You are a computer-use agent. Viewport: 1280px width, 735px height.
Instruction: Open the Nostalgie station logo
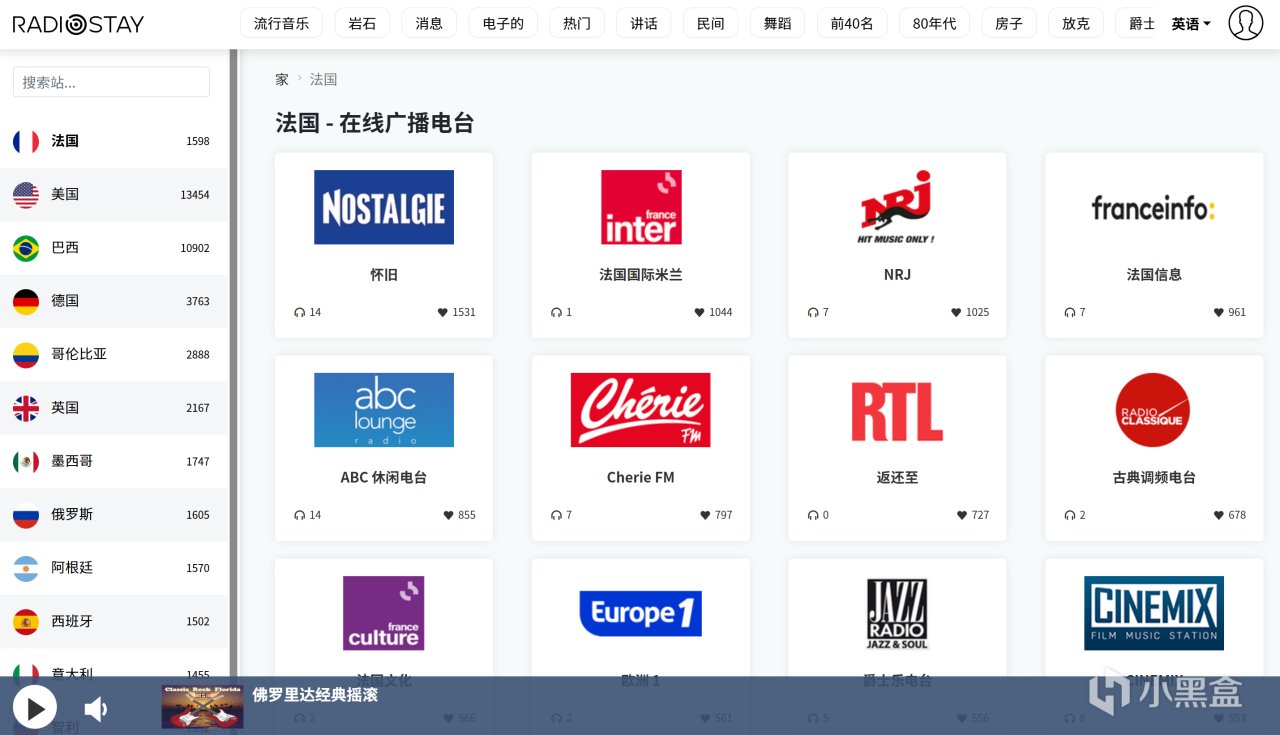tap(384, 207)
